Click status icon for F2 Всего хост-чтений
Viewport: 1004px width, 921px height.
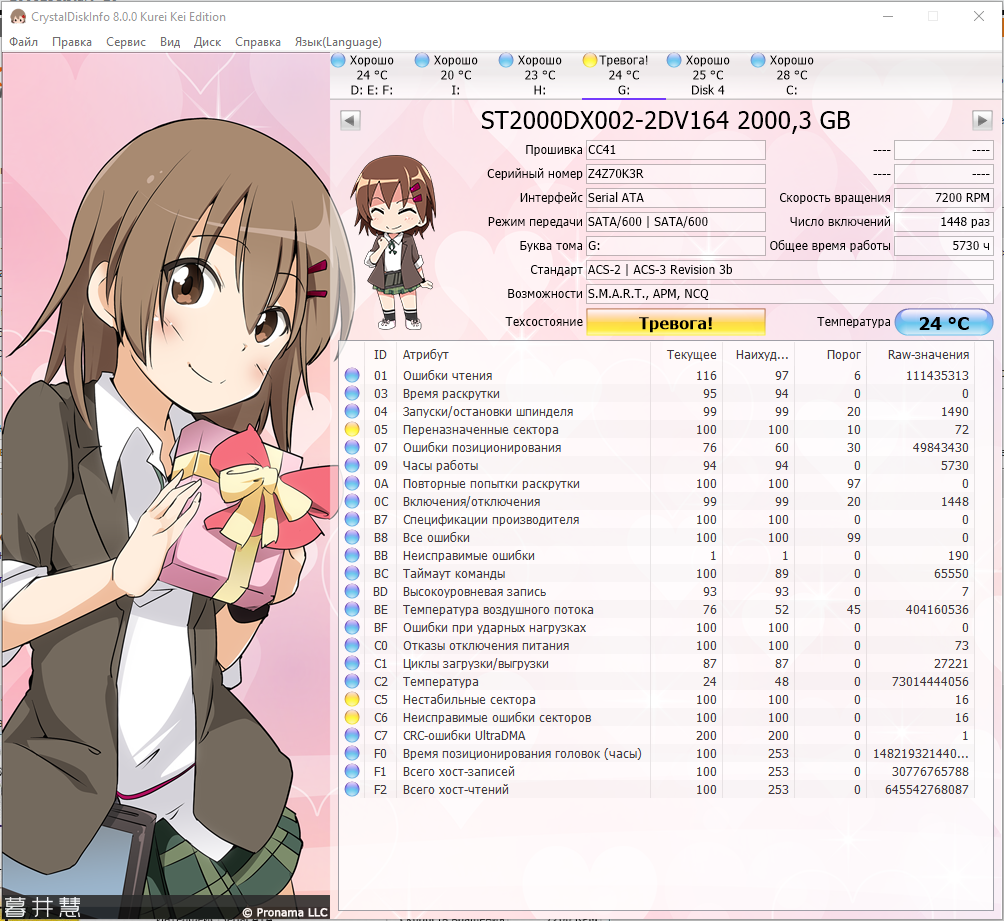click(352, 790)
